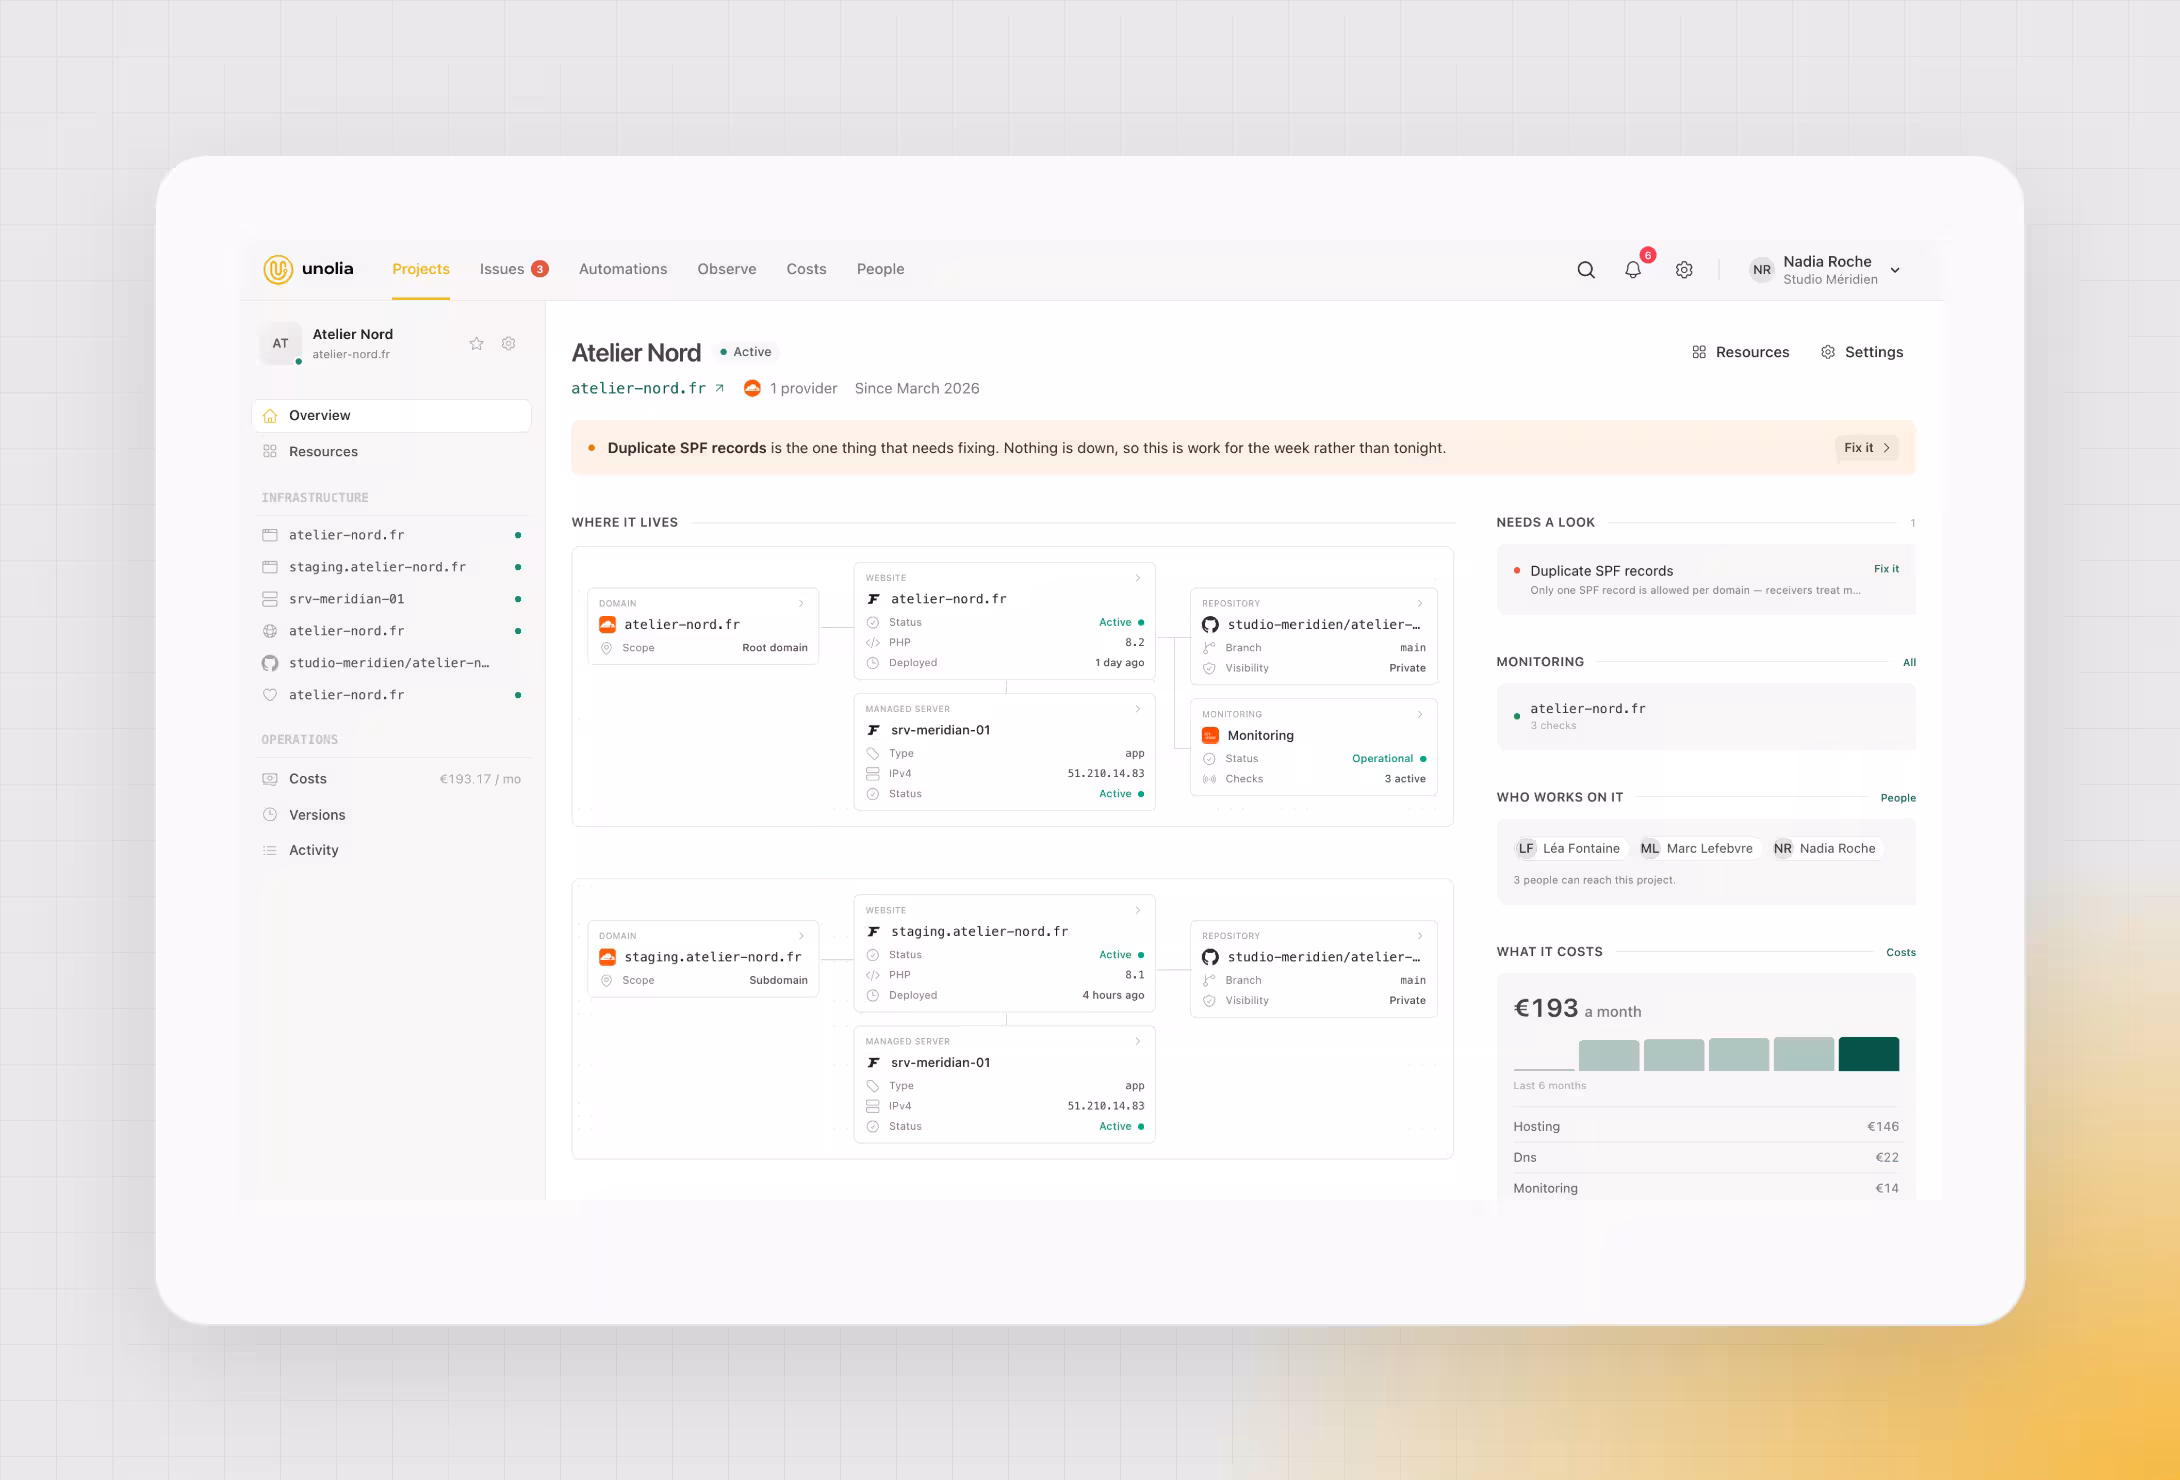Click the header Settings button
The height and width of the screenshot is (1480, 2180).
coord(1862,352)
